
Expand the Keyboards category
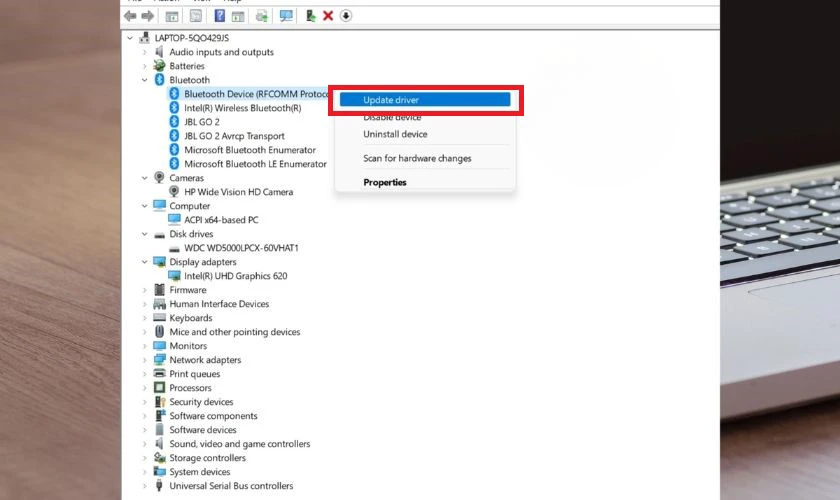144,318
